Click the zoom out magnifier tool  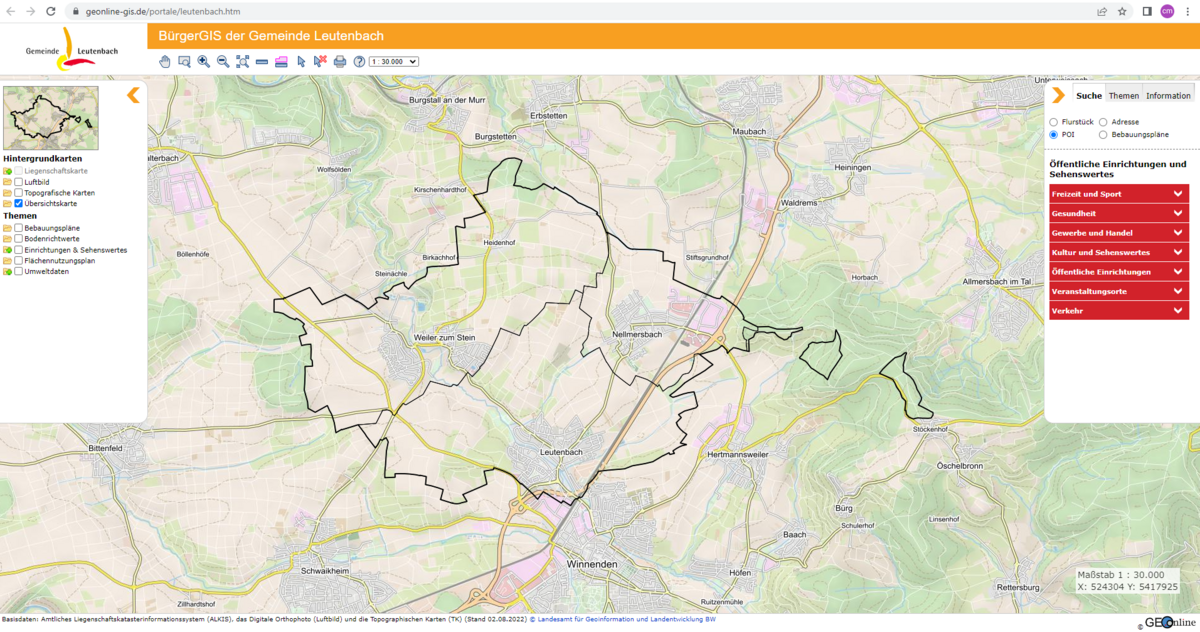tap(223, 61)
